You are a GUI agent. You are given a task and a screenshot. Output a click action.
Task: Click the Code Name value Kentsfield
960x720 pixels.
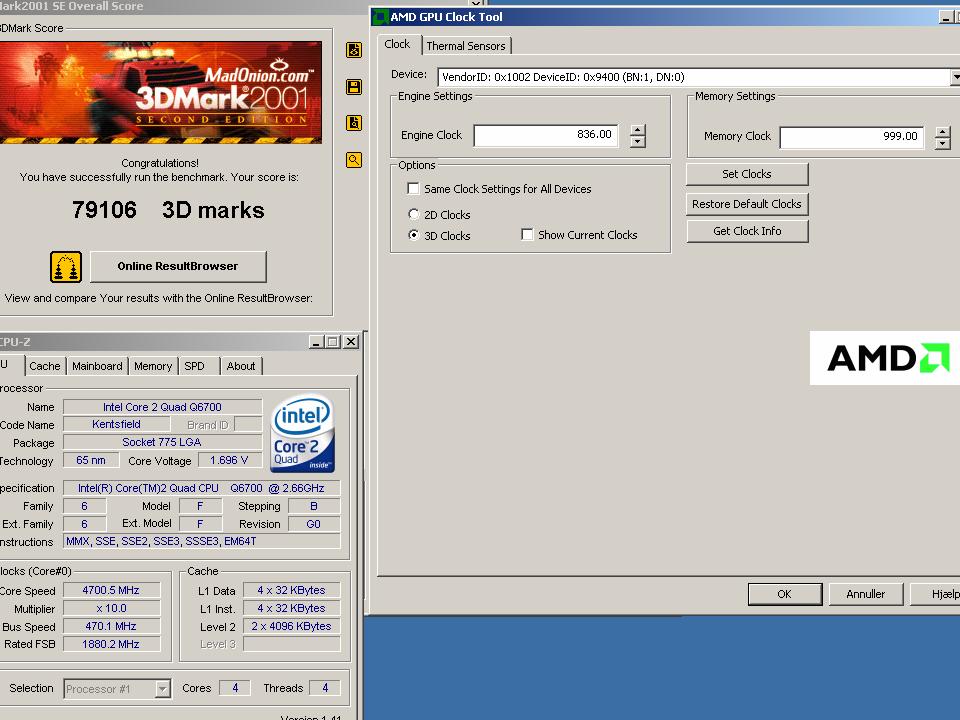coord(116,424)
